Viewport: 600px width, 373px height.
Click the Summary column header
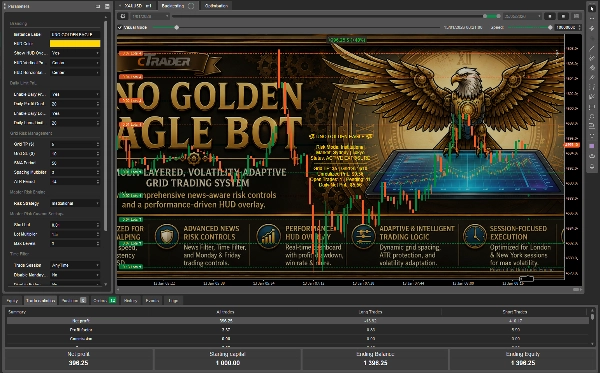point(17,312)
